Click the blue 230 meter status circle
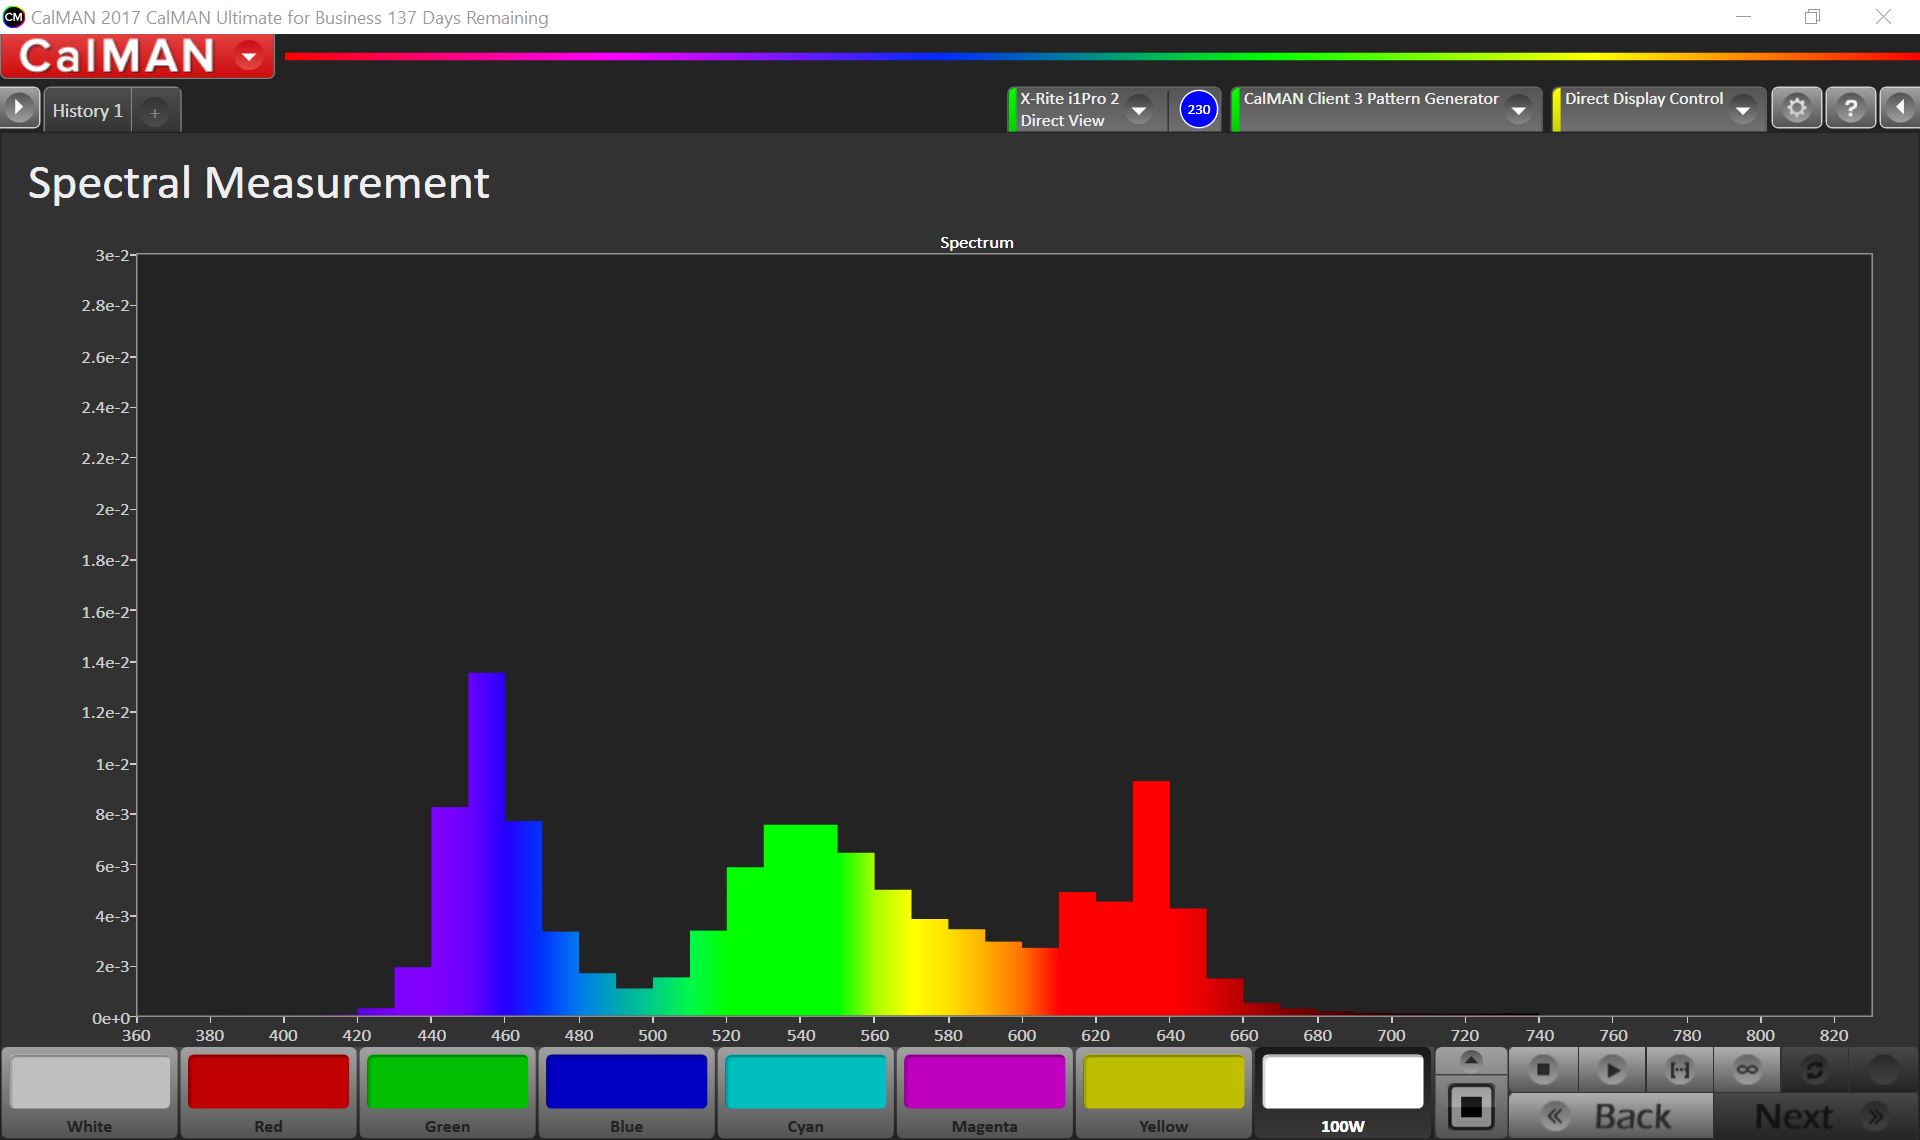The width and height of the screenshot is (1920, 1140). [x=1198, y=109]
